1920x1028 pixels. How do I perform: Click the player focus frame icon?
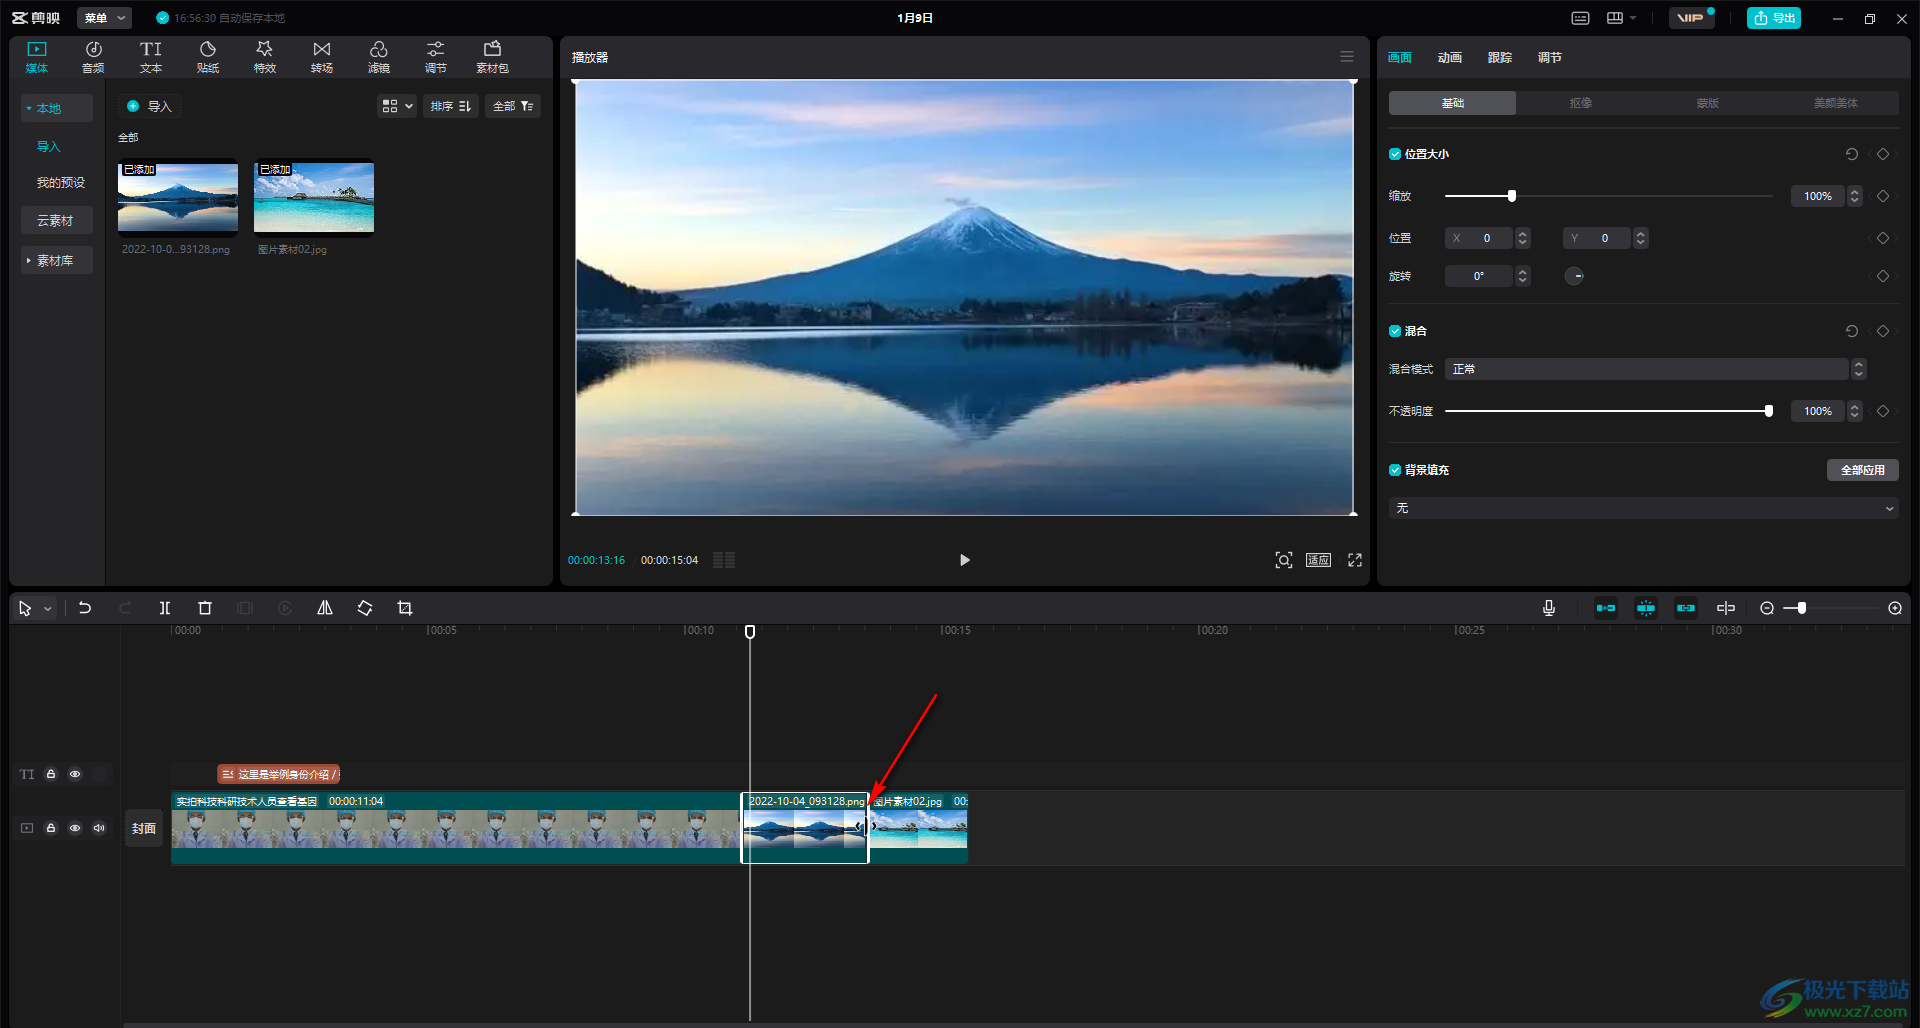click(x=1284, y=560)
